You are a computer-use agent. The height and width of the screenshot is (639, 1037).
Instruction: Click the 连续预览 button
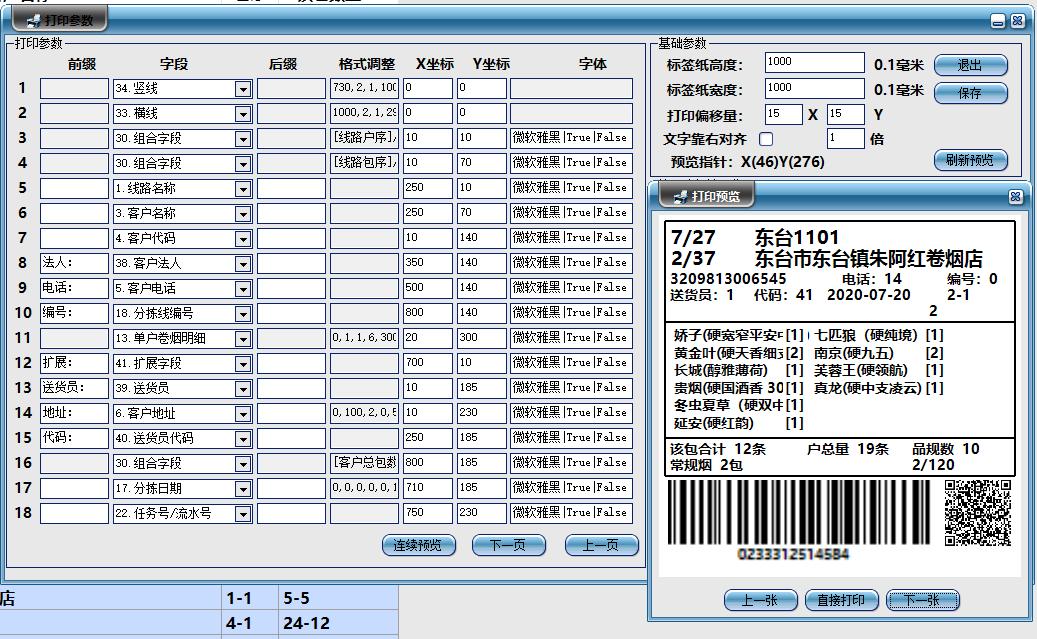[418, 545]
